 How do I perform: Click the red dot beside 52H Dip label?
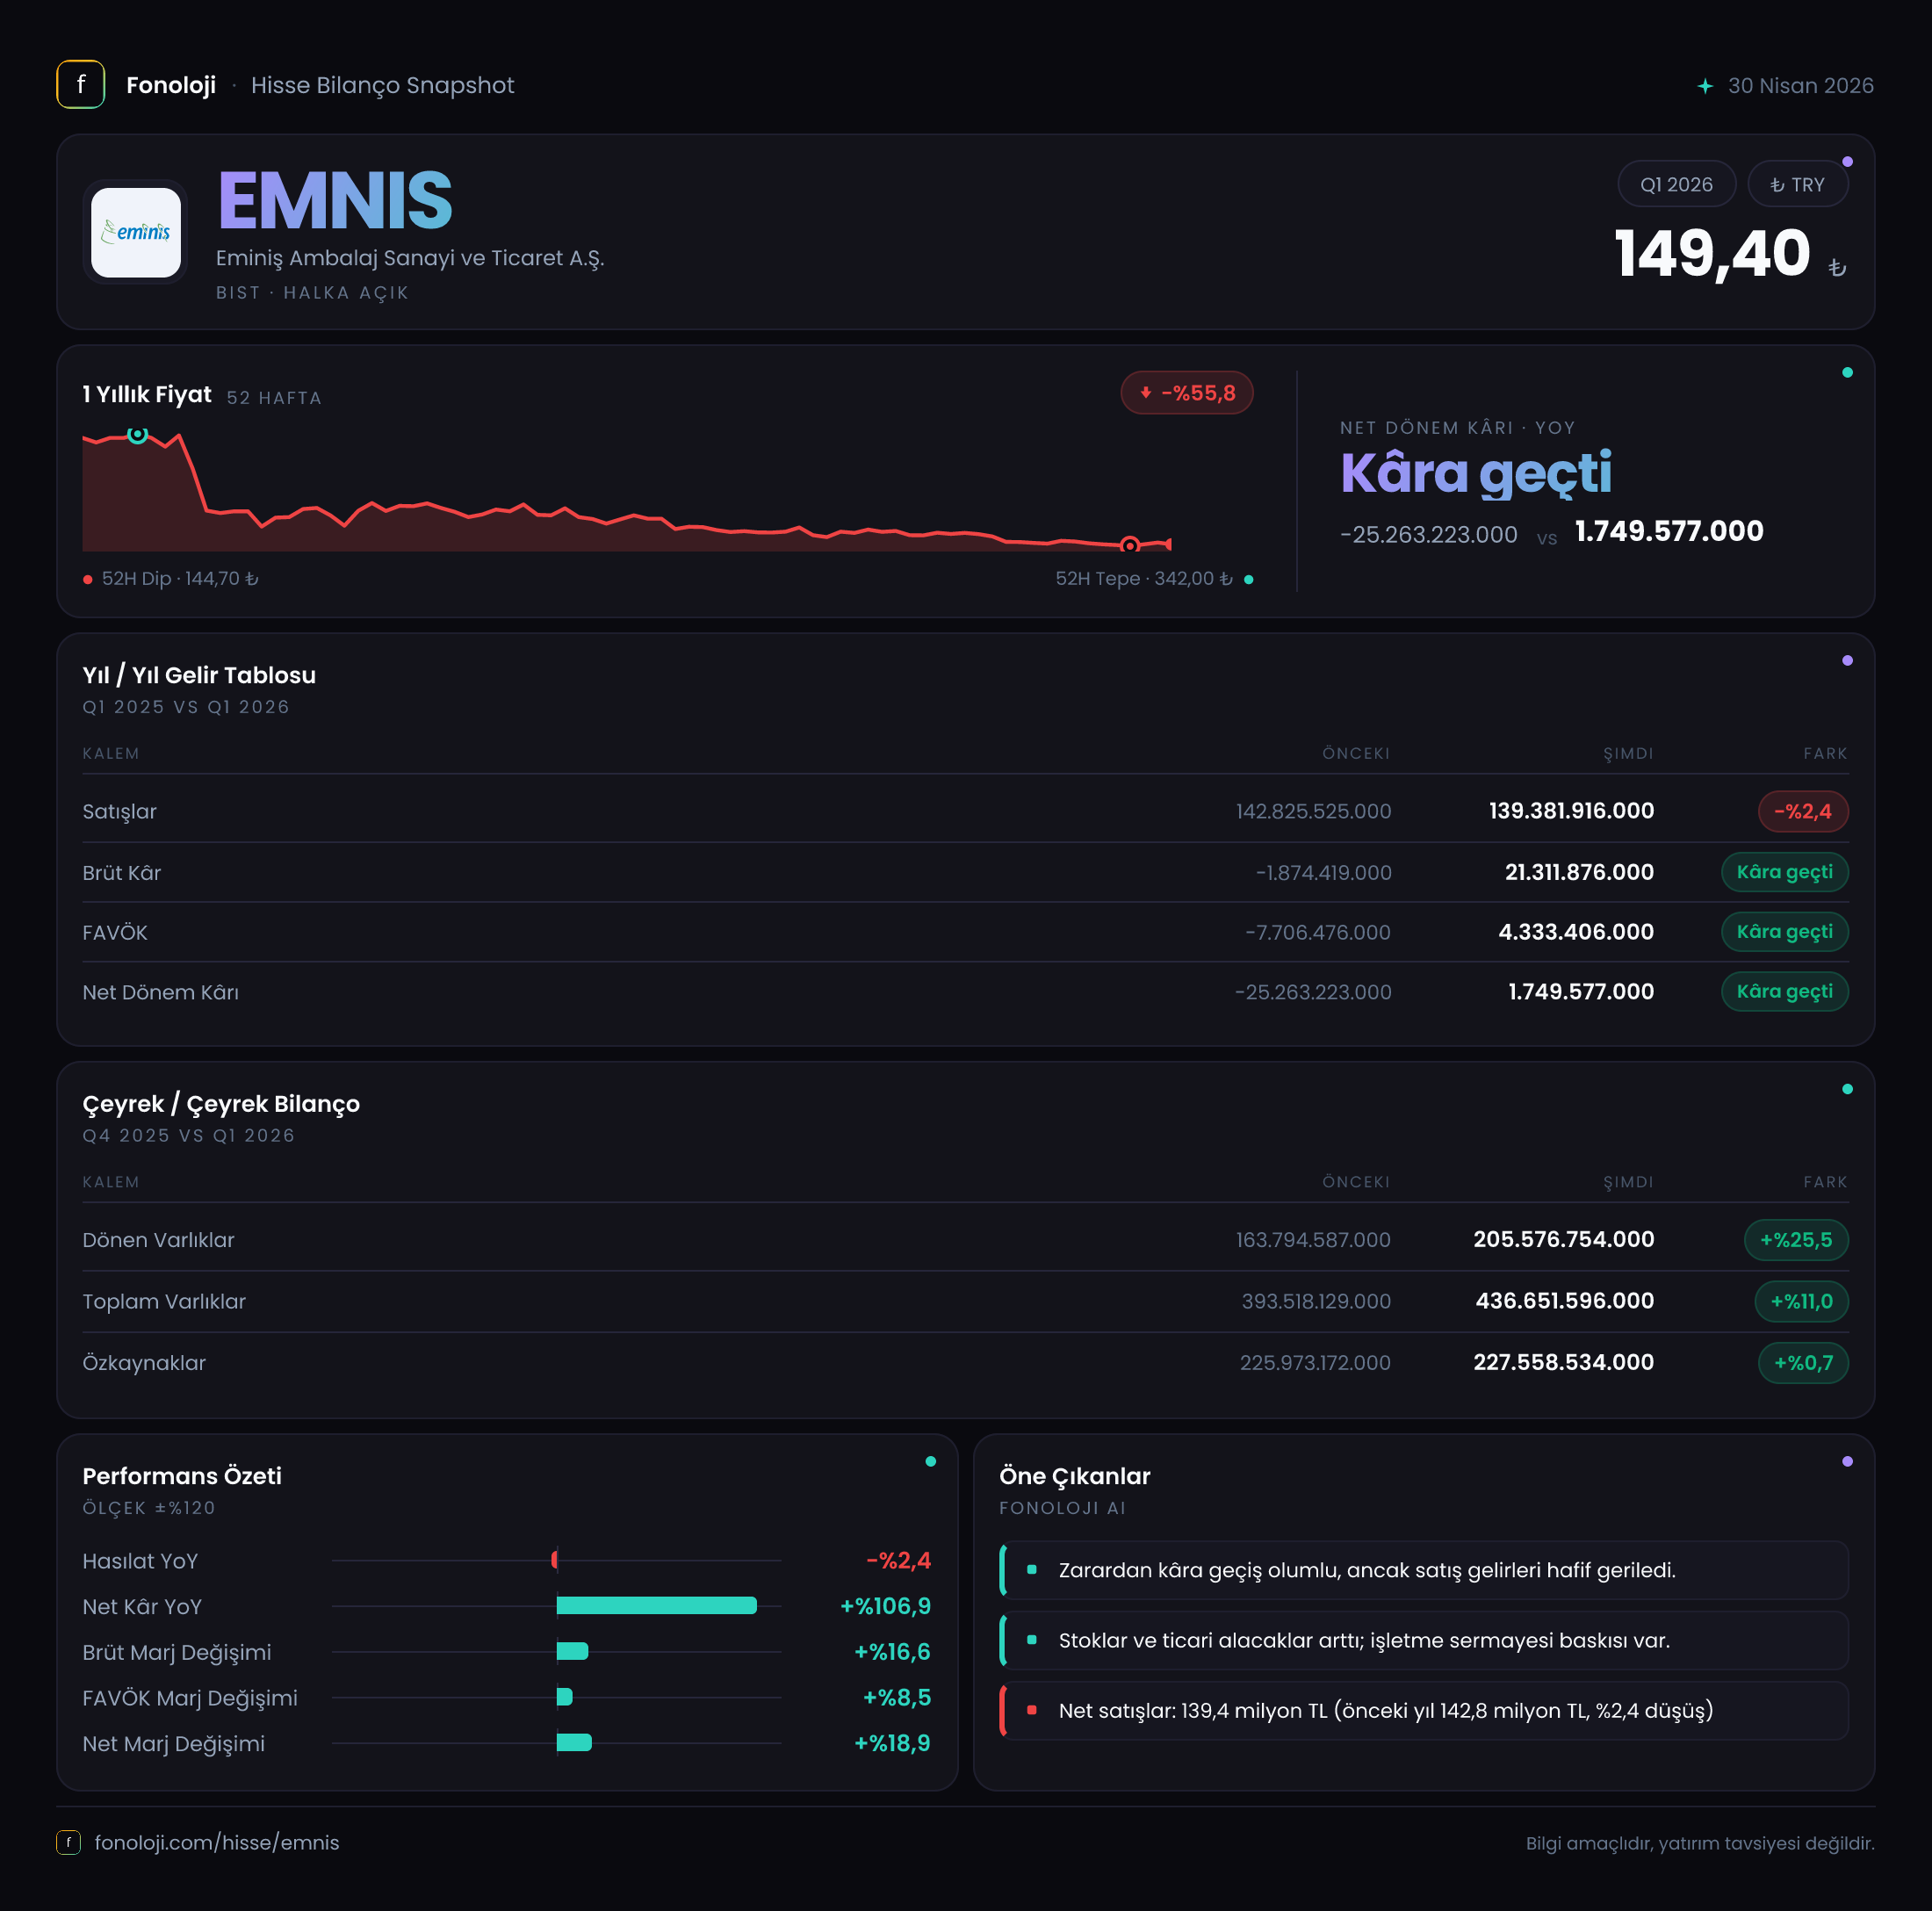point(88,579)
